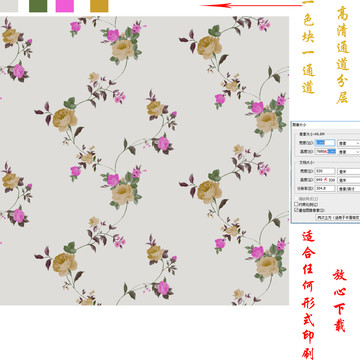Select the green color block swatch
This screenshot has width=360, height=360.
[38, 6]
